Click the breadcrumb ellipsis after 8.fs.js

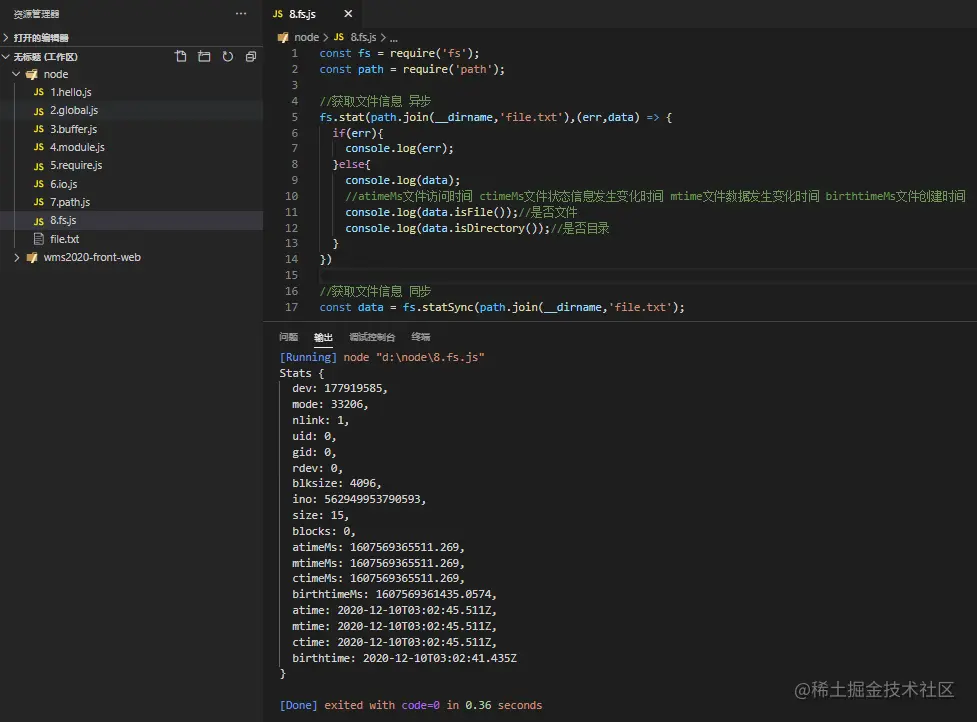[x=394, y=37]
